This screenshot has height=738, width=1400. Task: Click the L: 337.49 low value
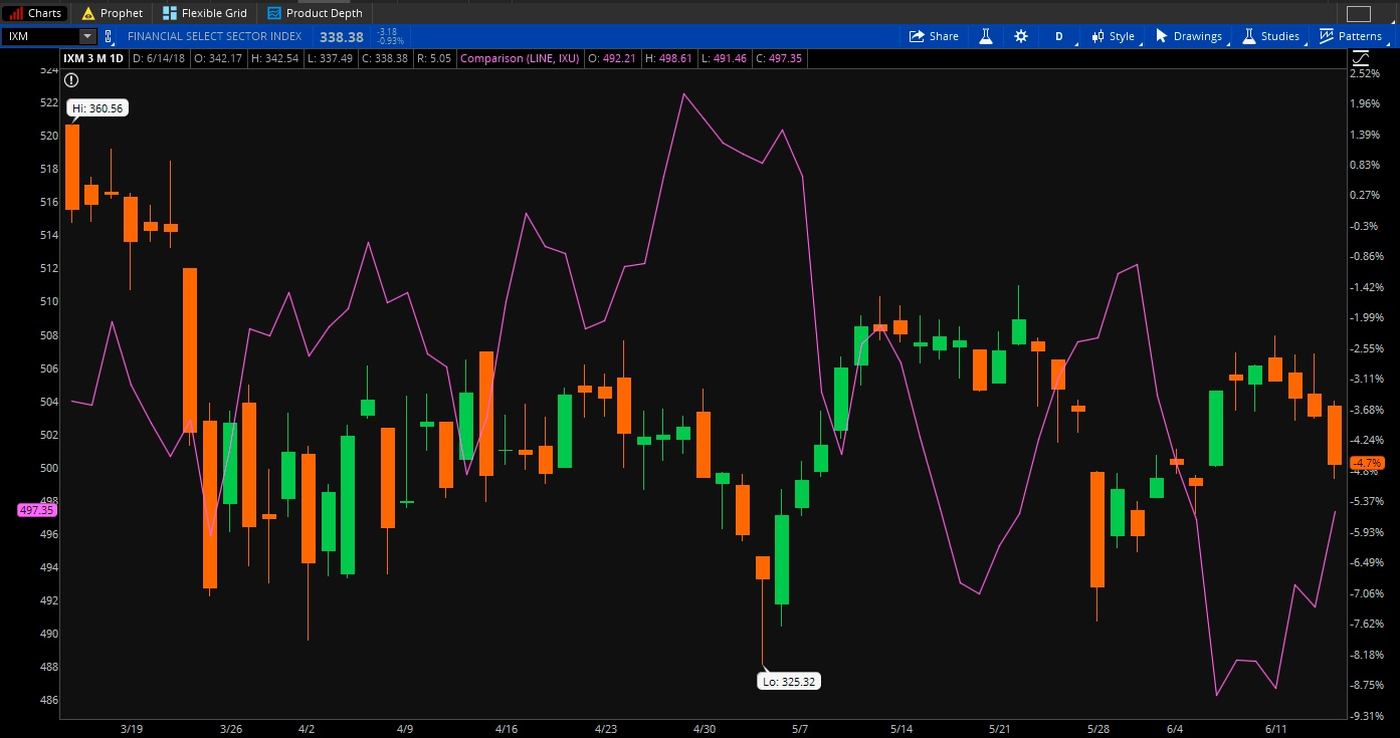(329, 58)
